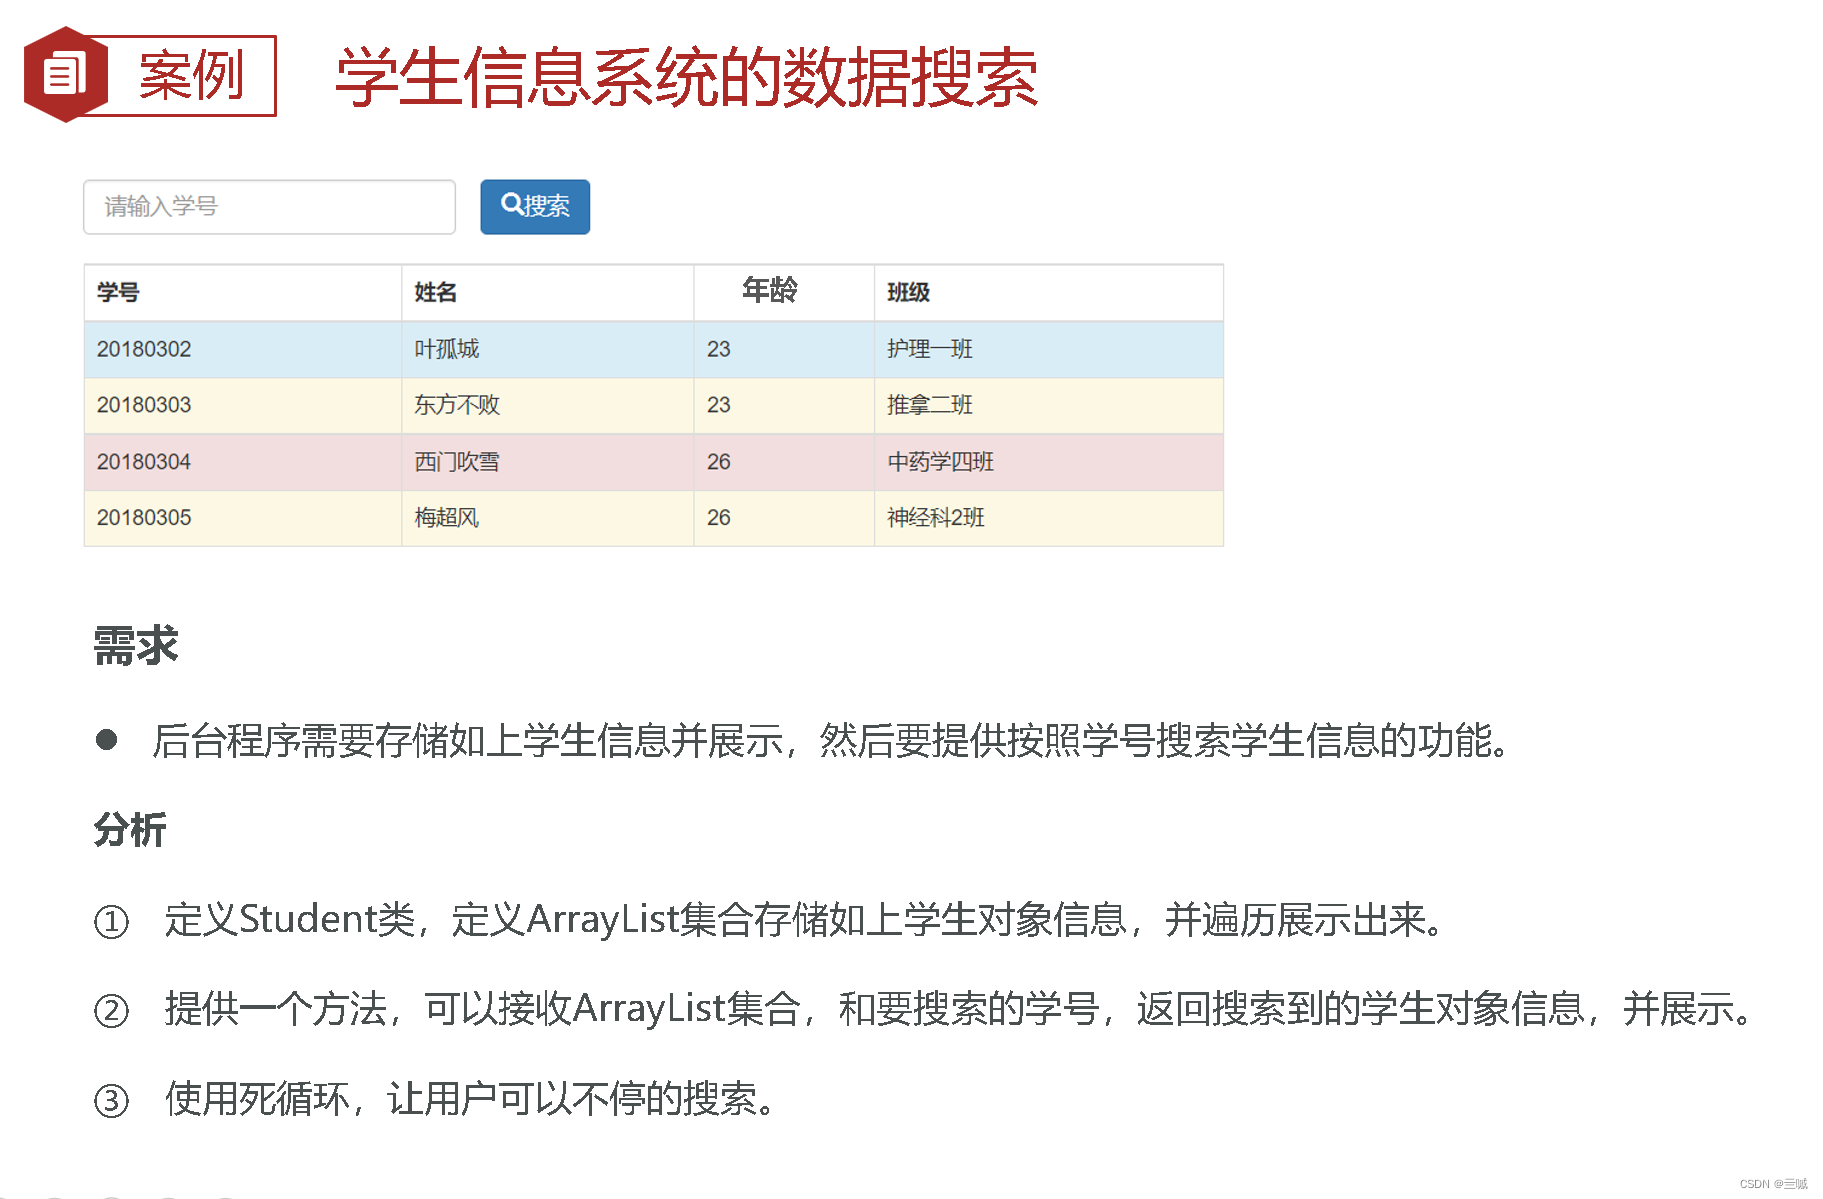Click the 分析 heading

pos(130,830)
